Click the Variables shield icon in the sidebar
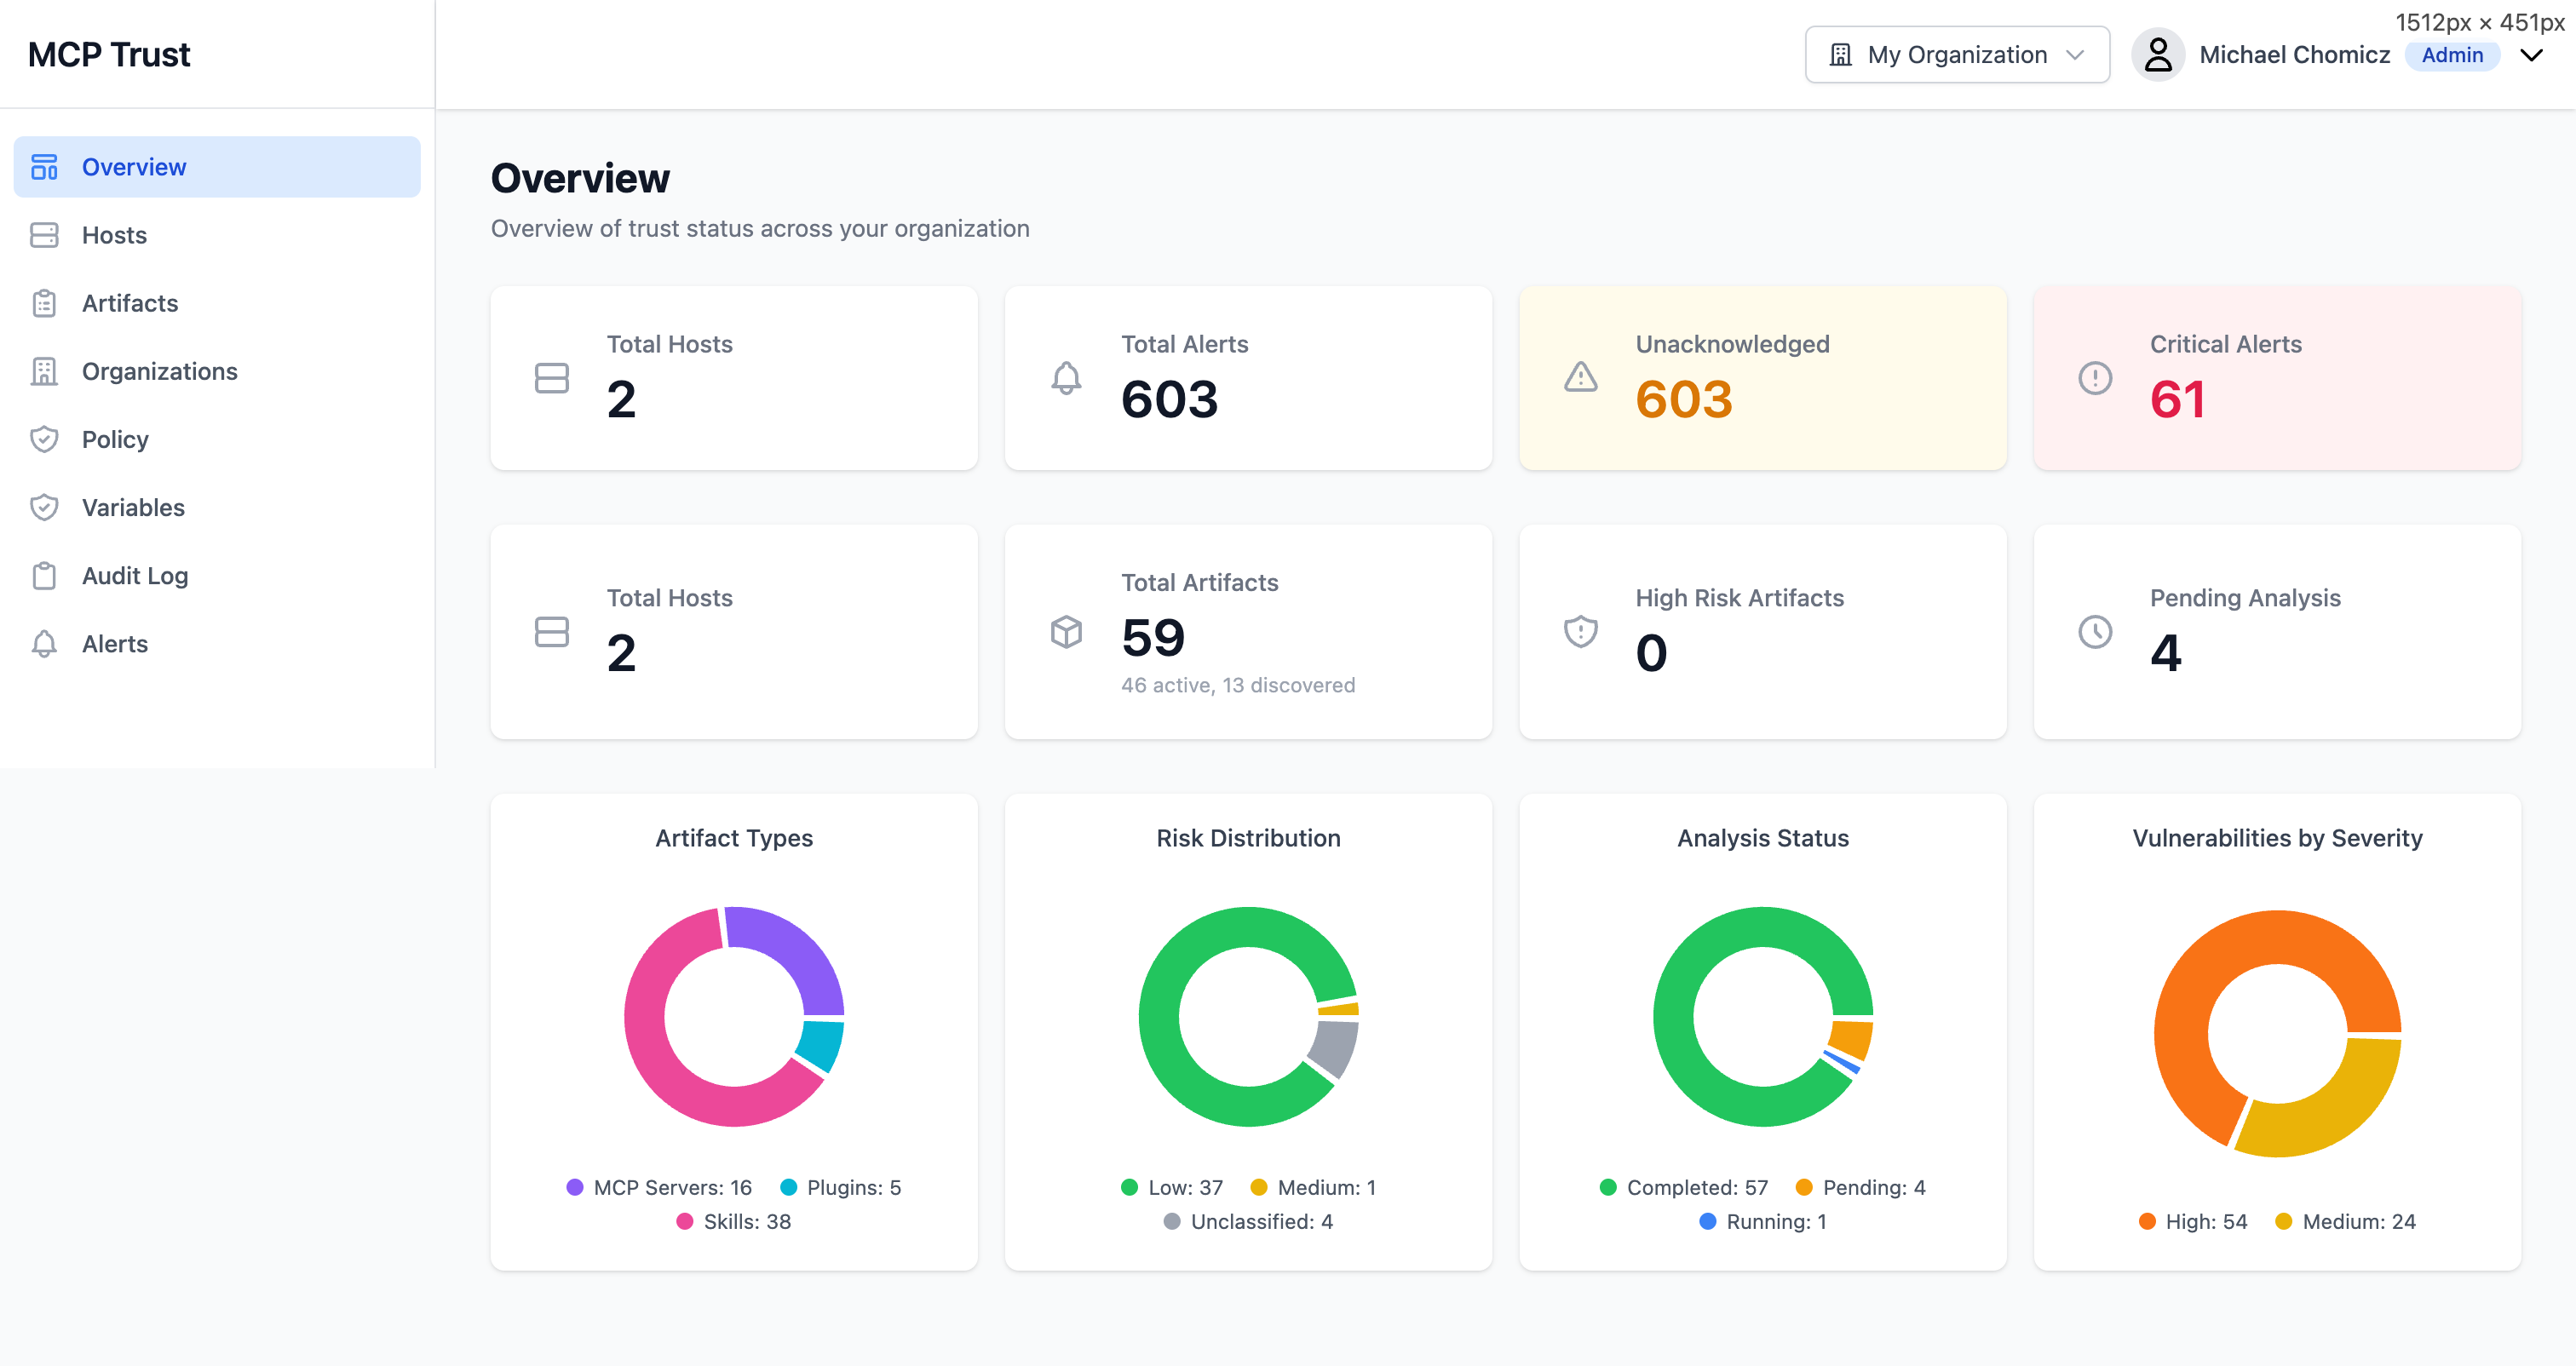The width and height of the screenshot is (2576, 1366). pos(44,507)
